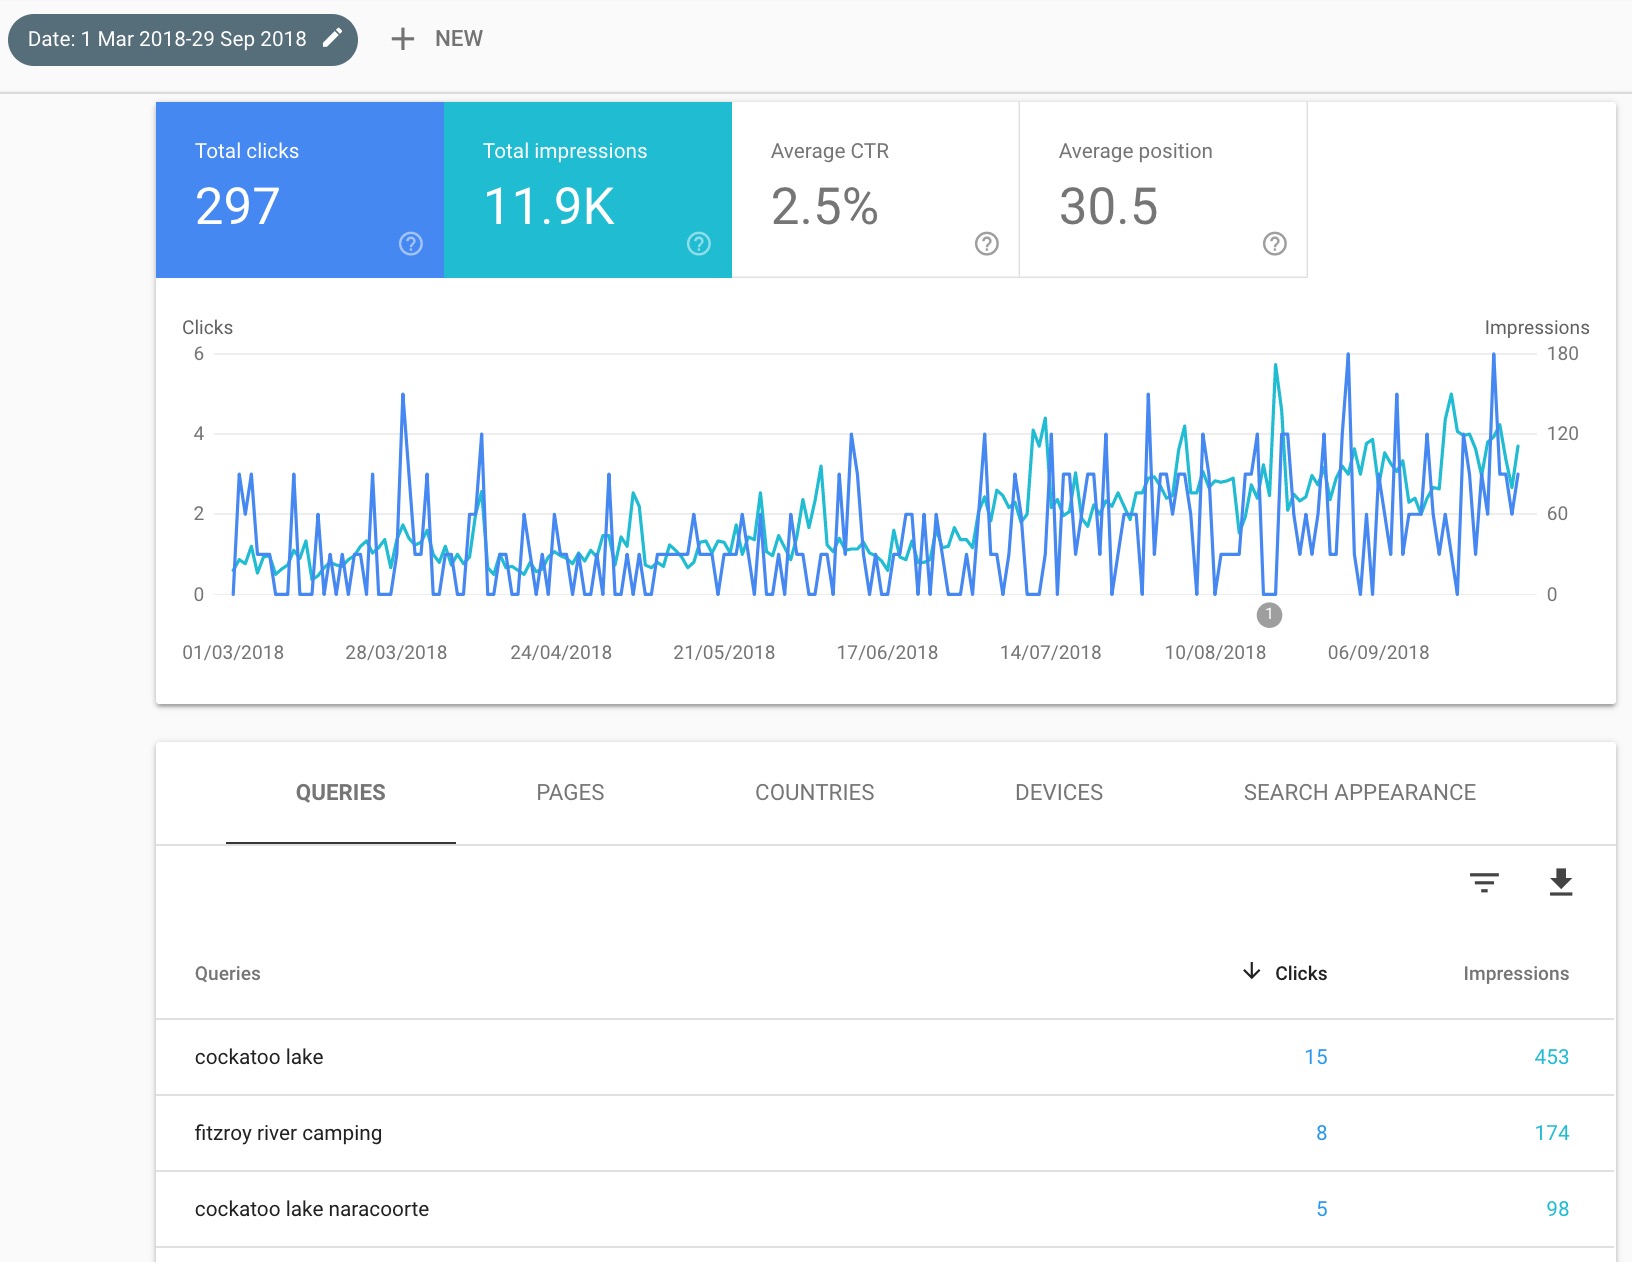Screen dimensions: 1632x1262
Task: Click the pencil icon to edit date range
Action: pos(332,38)
